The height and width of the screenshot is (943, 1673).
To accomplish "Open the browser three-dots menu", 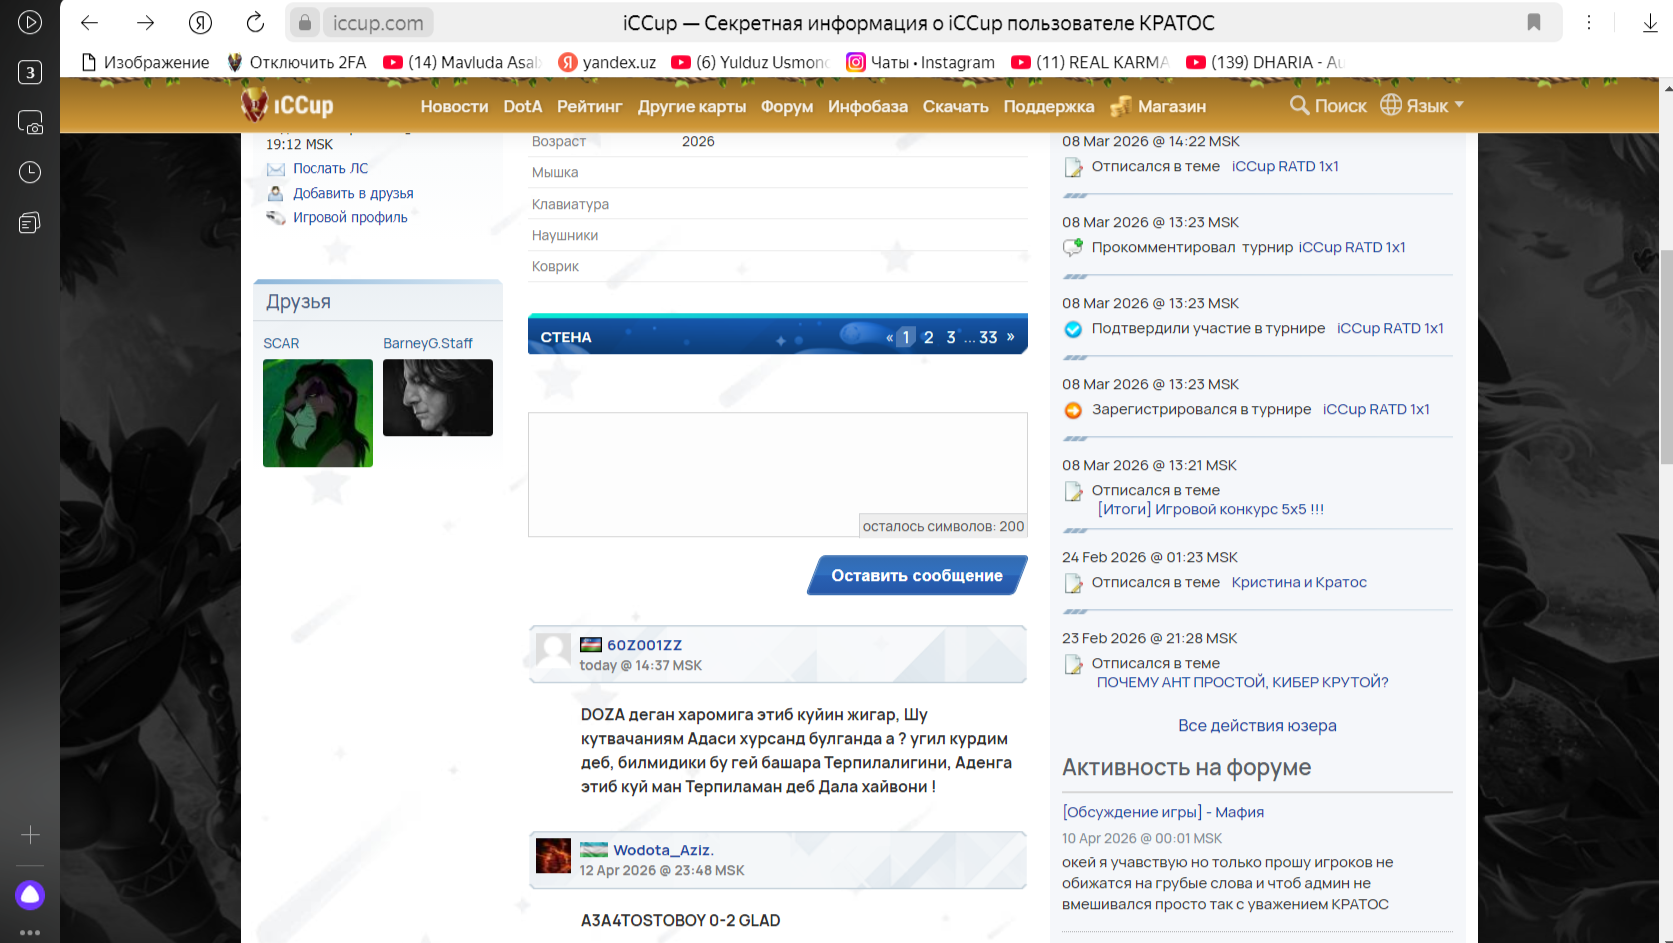I will 1588,22.
